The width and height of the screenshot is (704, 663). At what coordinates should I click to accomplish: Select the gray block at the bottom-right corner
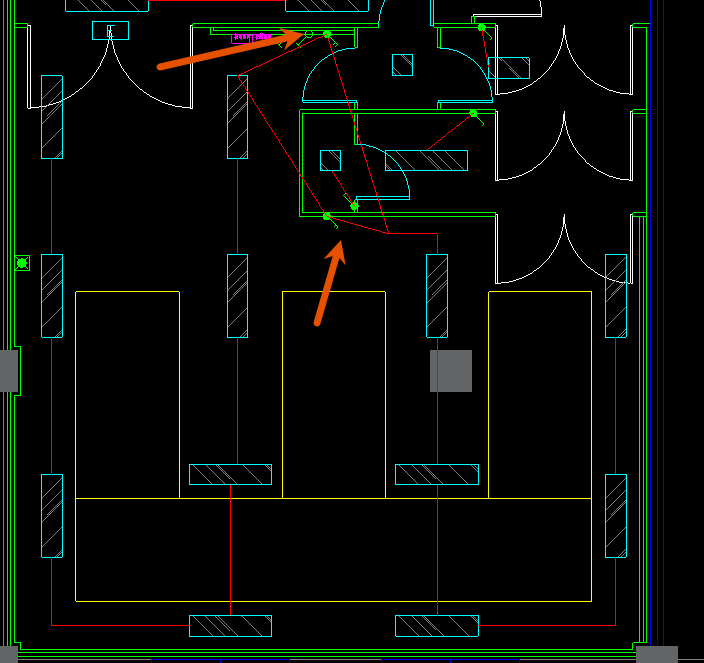coord(657,654)
